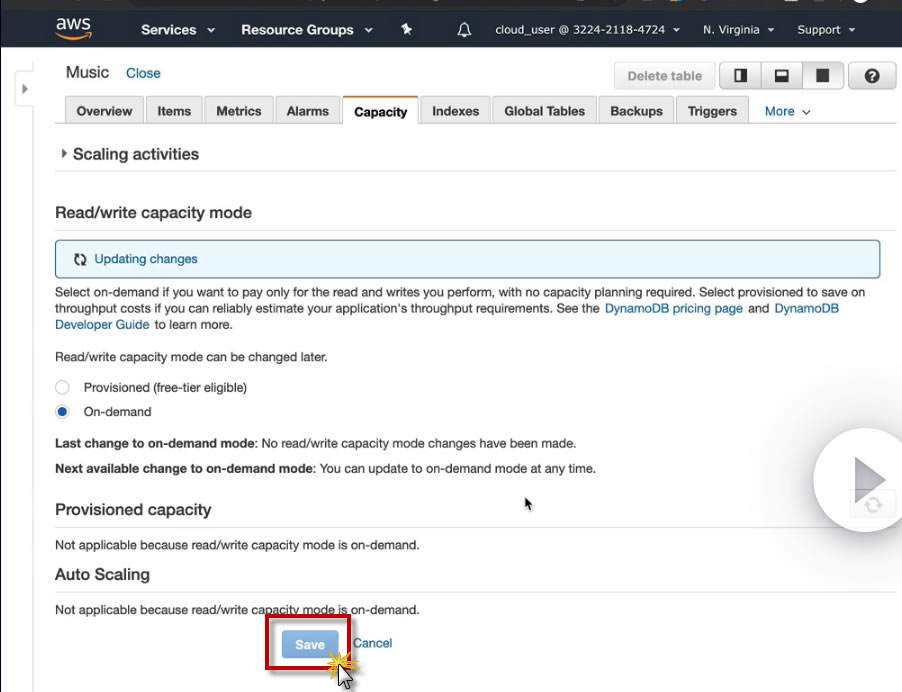Open the DynamoDB pricing page link

coord(674,308)
